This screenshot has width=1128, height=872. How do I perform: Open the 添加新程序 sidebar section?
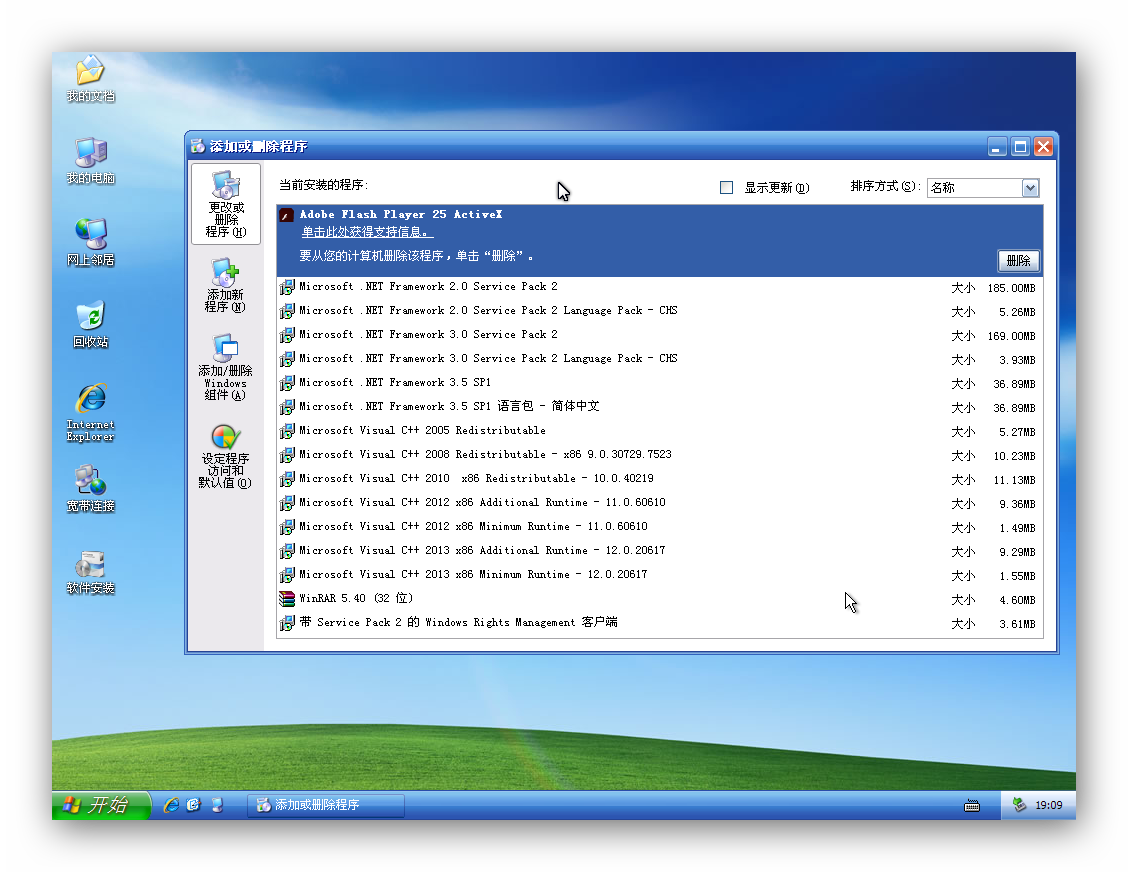click(x=225, y=286)
